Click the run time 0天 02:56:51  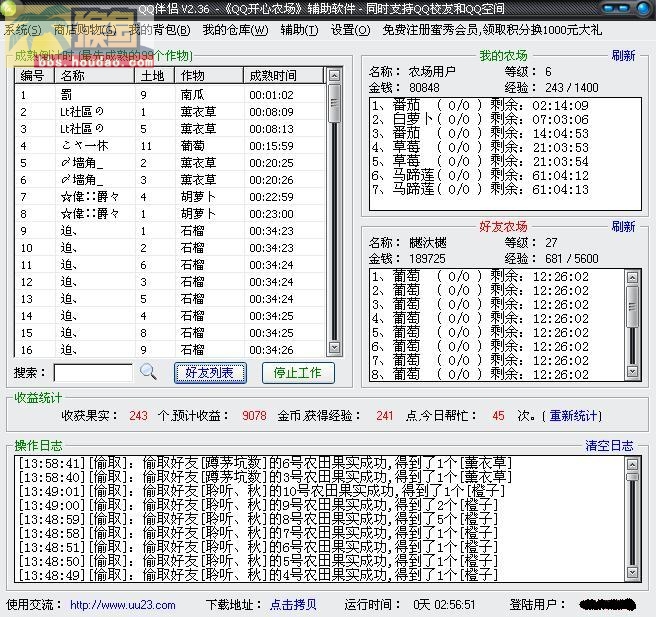(444, 605)
